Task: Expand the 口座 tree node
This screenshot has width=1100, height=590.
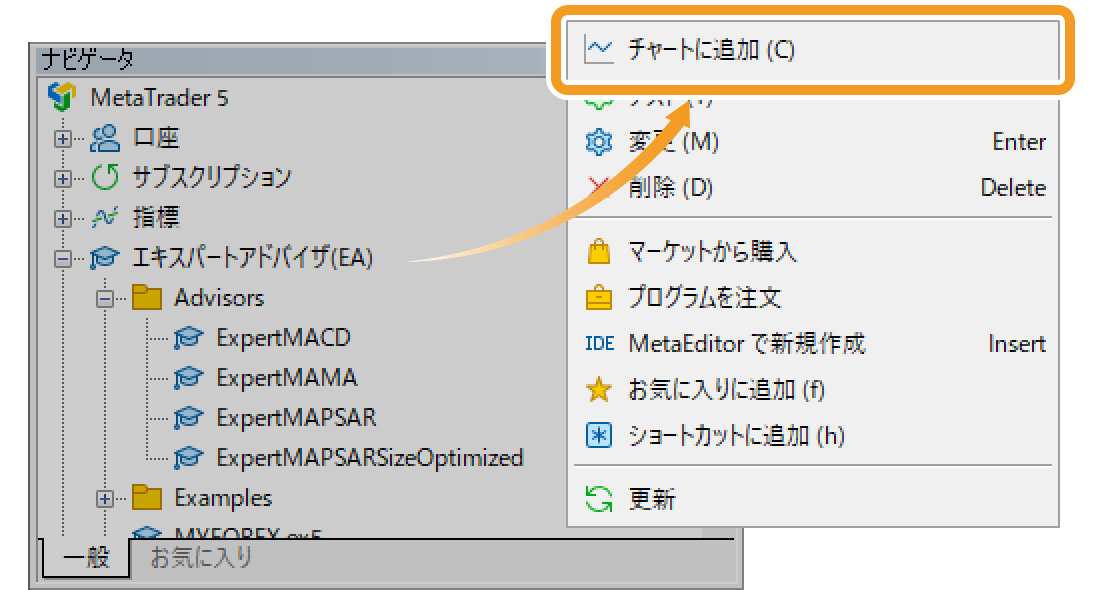Action: [x=62, y=139]
